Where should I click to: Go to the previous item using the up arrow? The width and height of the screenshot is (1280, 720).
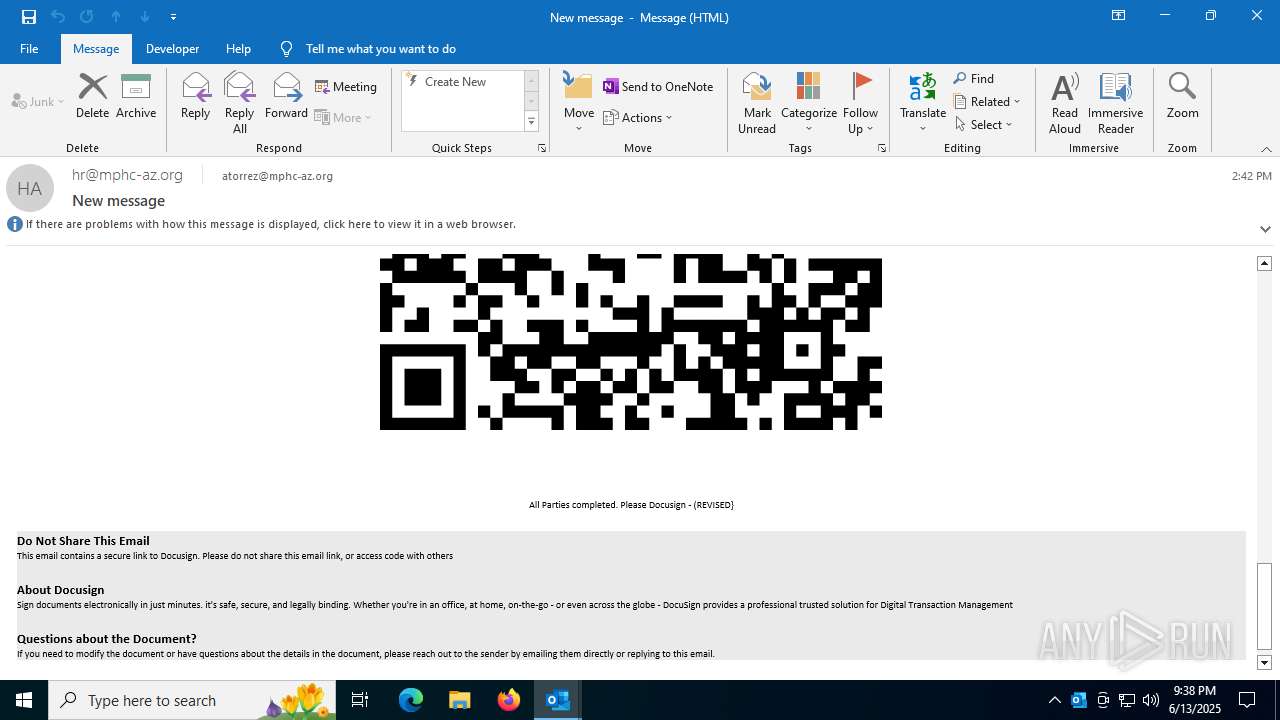(116, 17)
